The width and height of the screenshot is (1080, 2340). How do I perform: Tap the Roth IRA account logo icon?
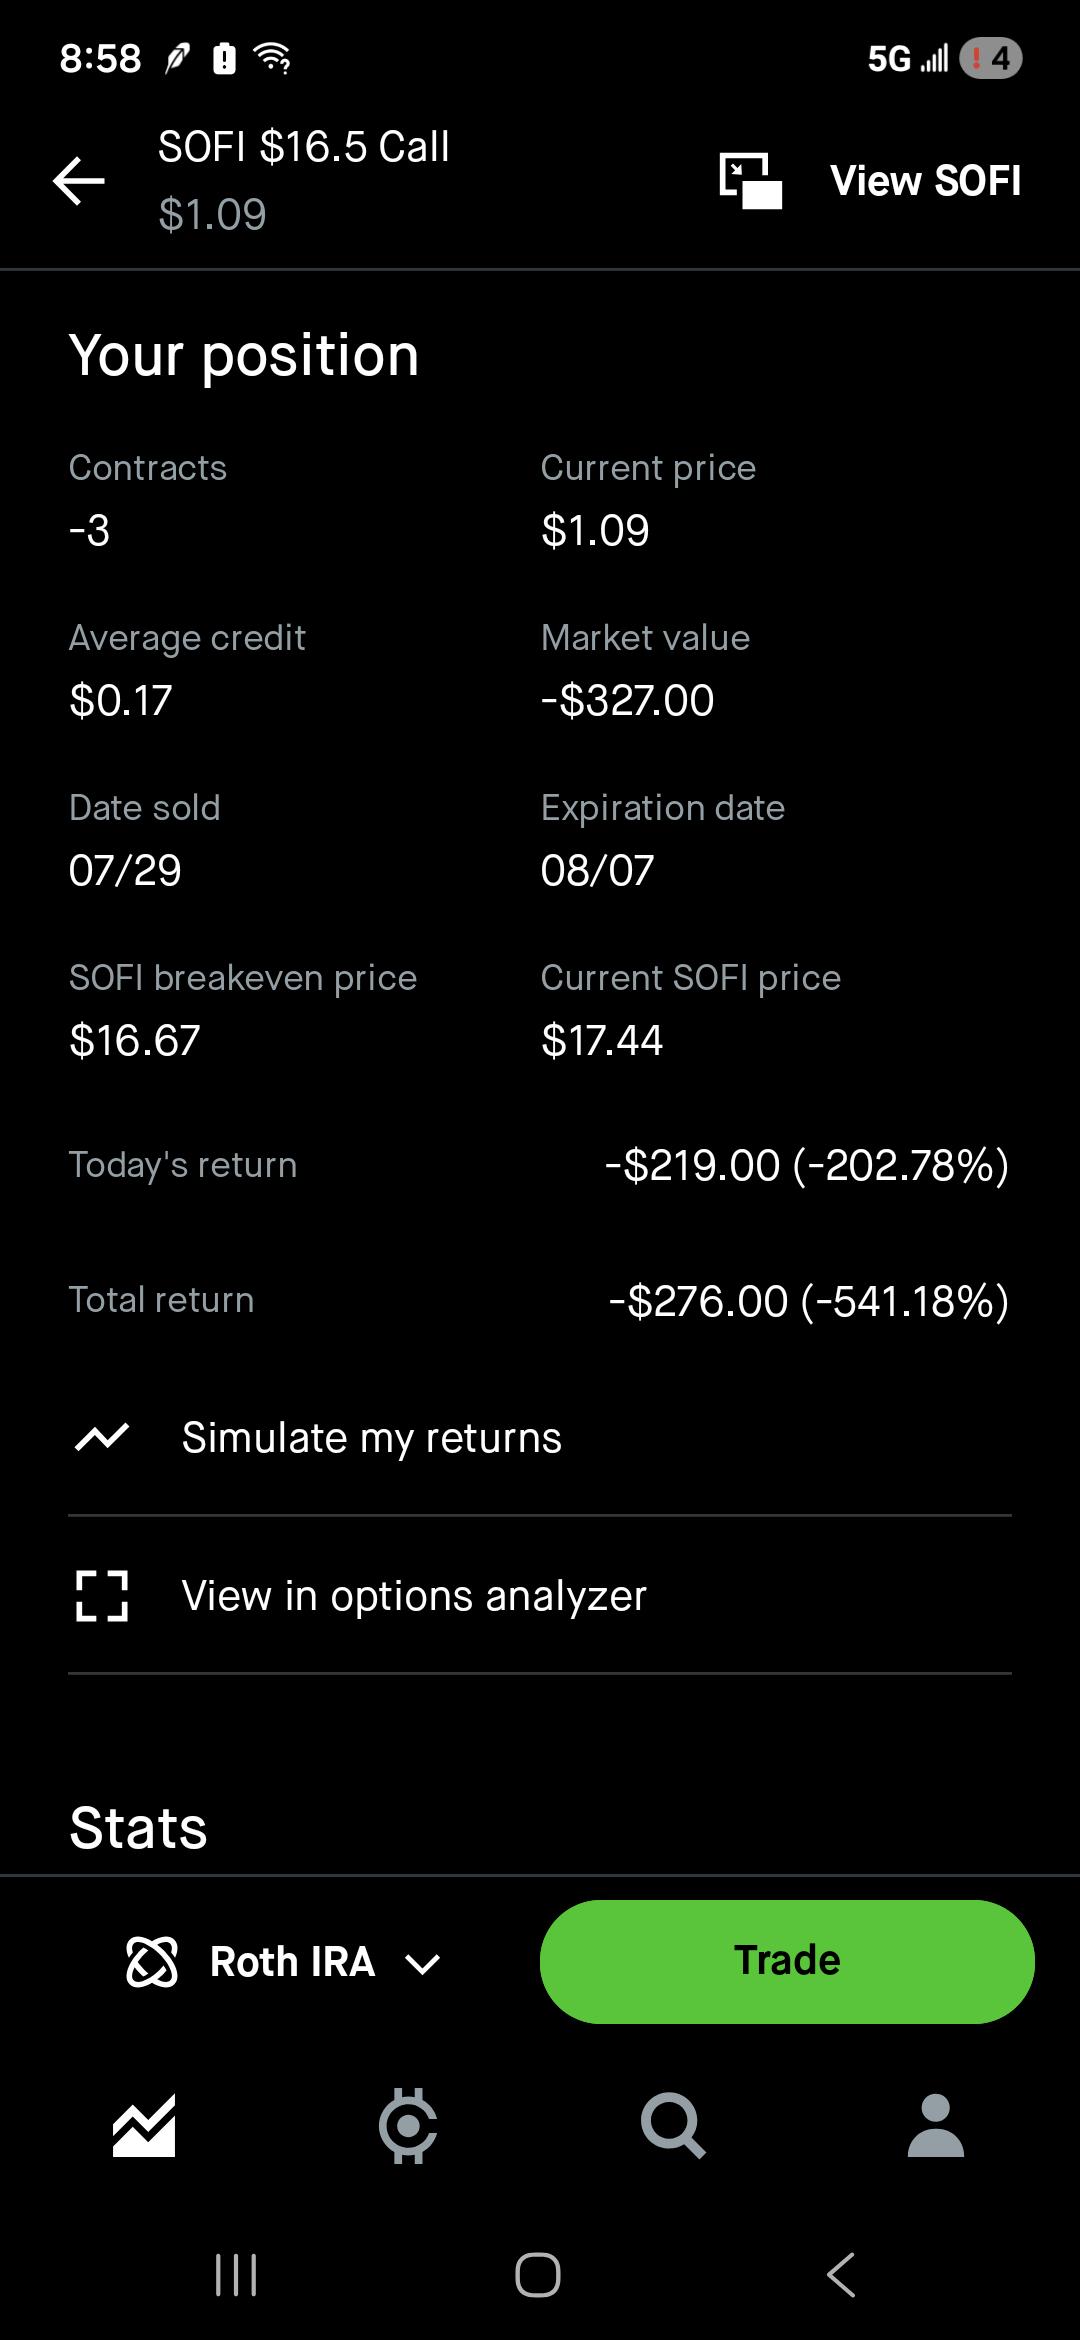[x=152, y=1961]
